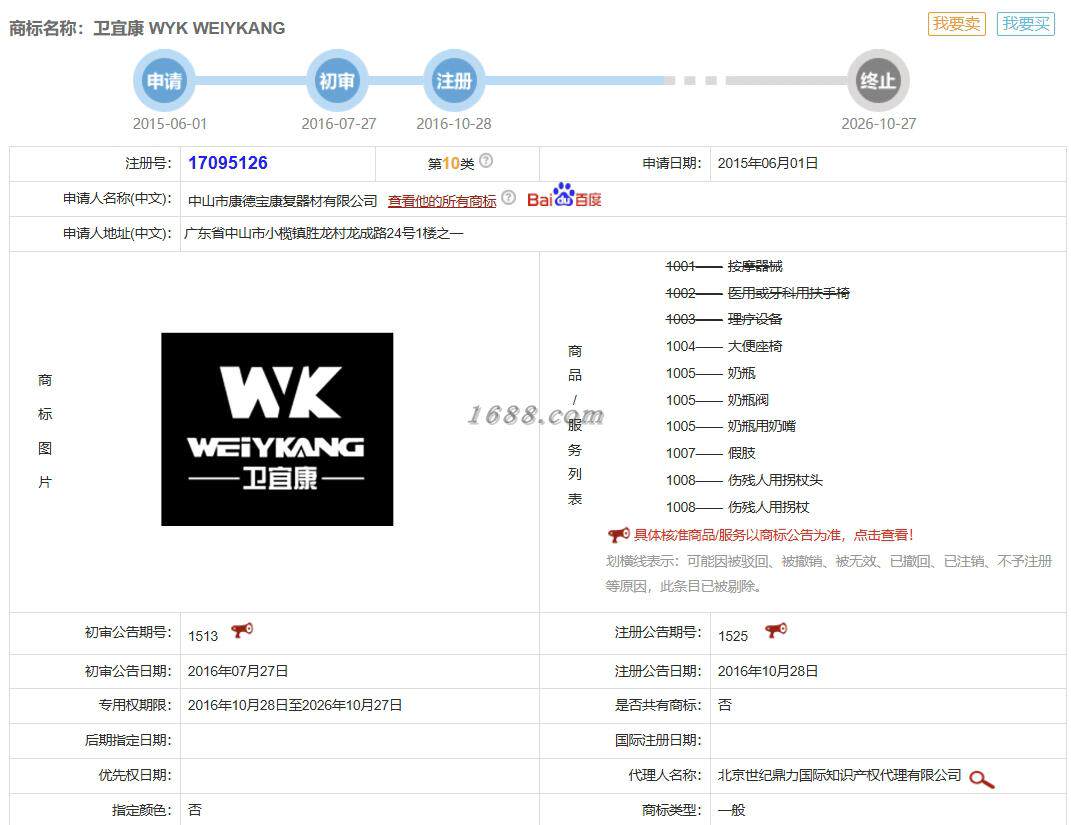Select goods item 1004 大便座椅
Image resolution: width=1071 pixels, height=825 pixels.
coord(724,346)
